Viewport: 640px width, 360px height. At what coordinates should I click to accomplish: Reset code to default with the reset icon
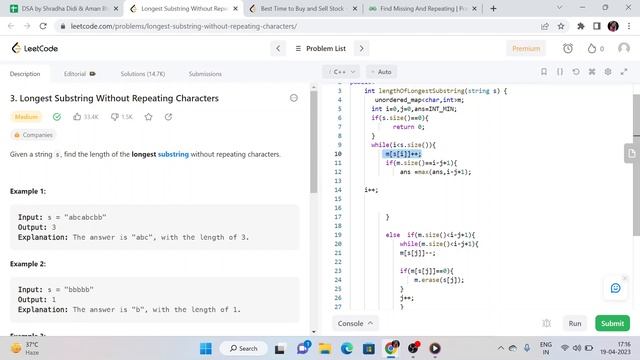coord(576,72)
